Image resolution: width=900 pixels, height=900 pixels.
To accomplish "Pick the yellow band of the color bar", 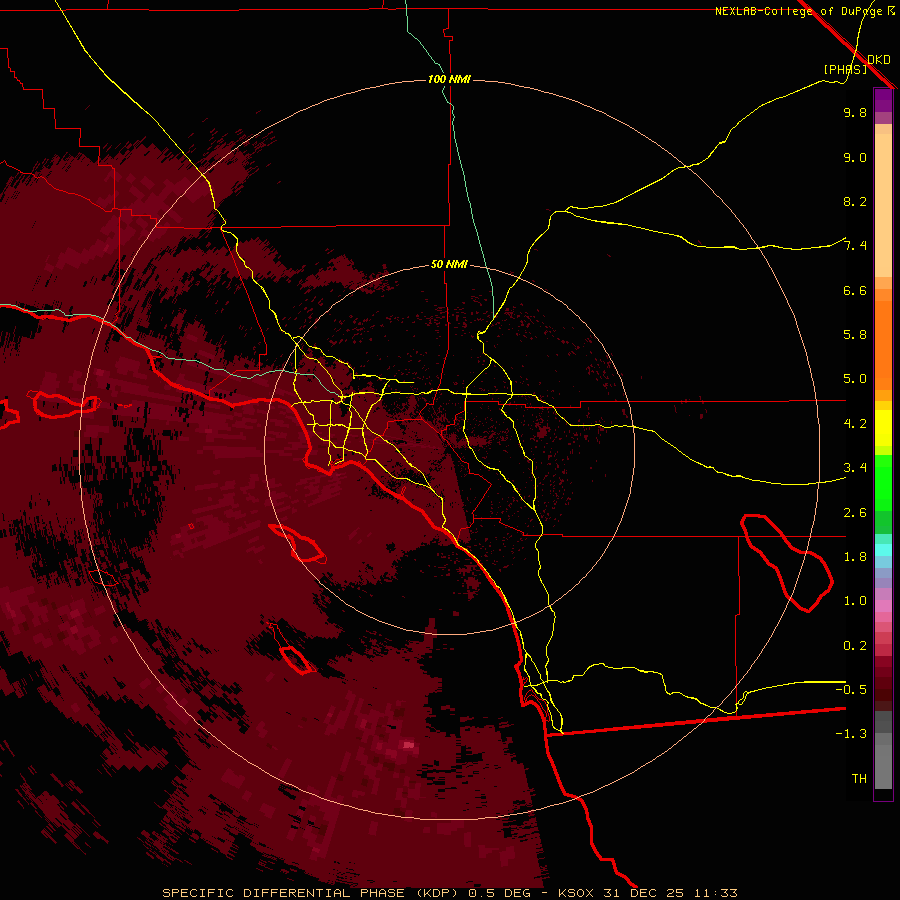I will 883,428.
